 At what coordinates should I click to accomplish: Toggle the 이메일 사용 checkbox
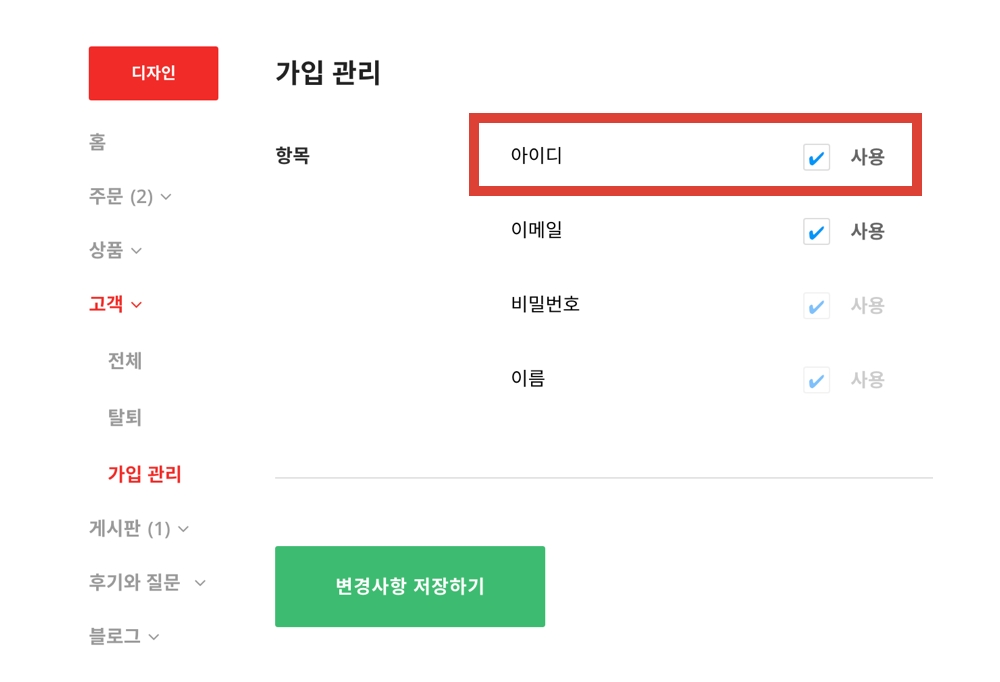pyautogui.click(x=816, y=231)
